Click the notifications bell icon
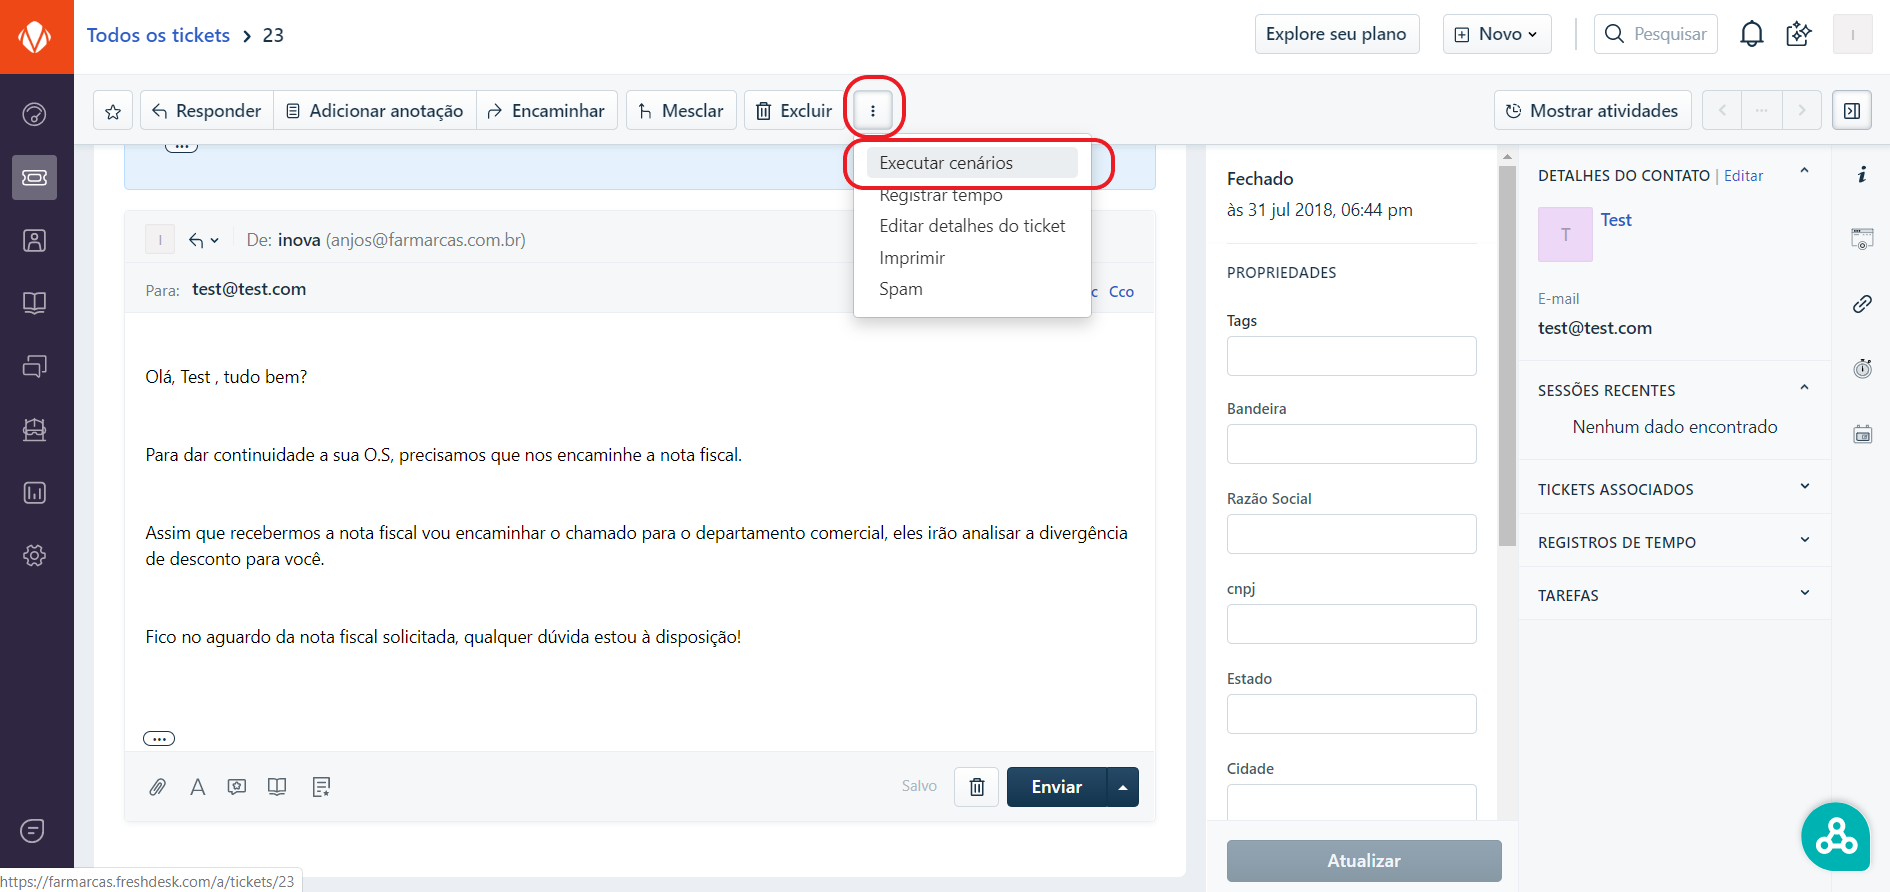Viewport: 1890px width, 892px height. point(1751,34)
